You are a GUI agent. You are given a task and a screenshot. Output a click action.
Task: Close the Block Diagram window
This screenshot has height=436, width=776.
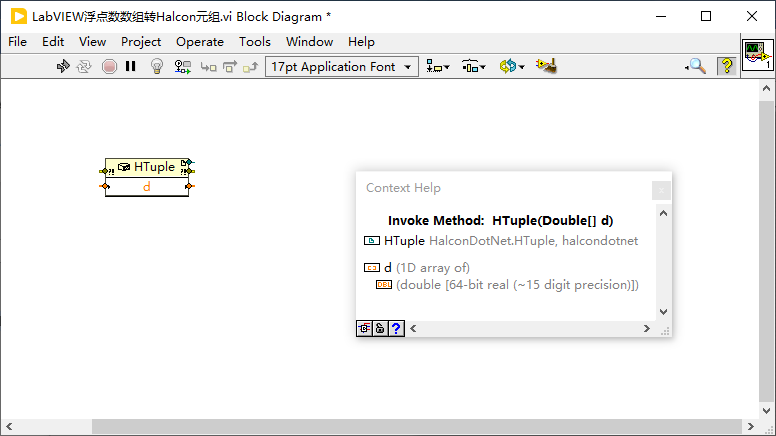[x=752, y=16]
